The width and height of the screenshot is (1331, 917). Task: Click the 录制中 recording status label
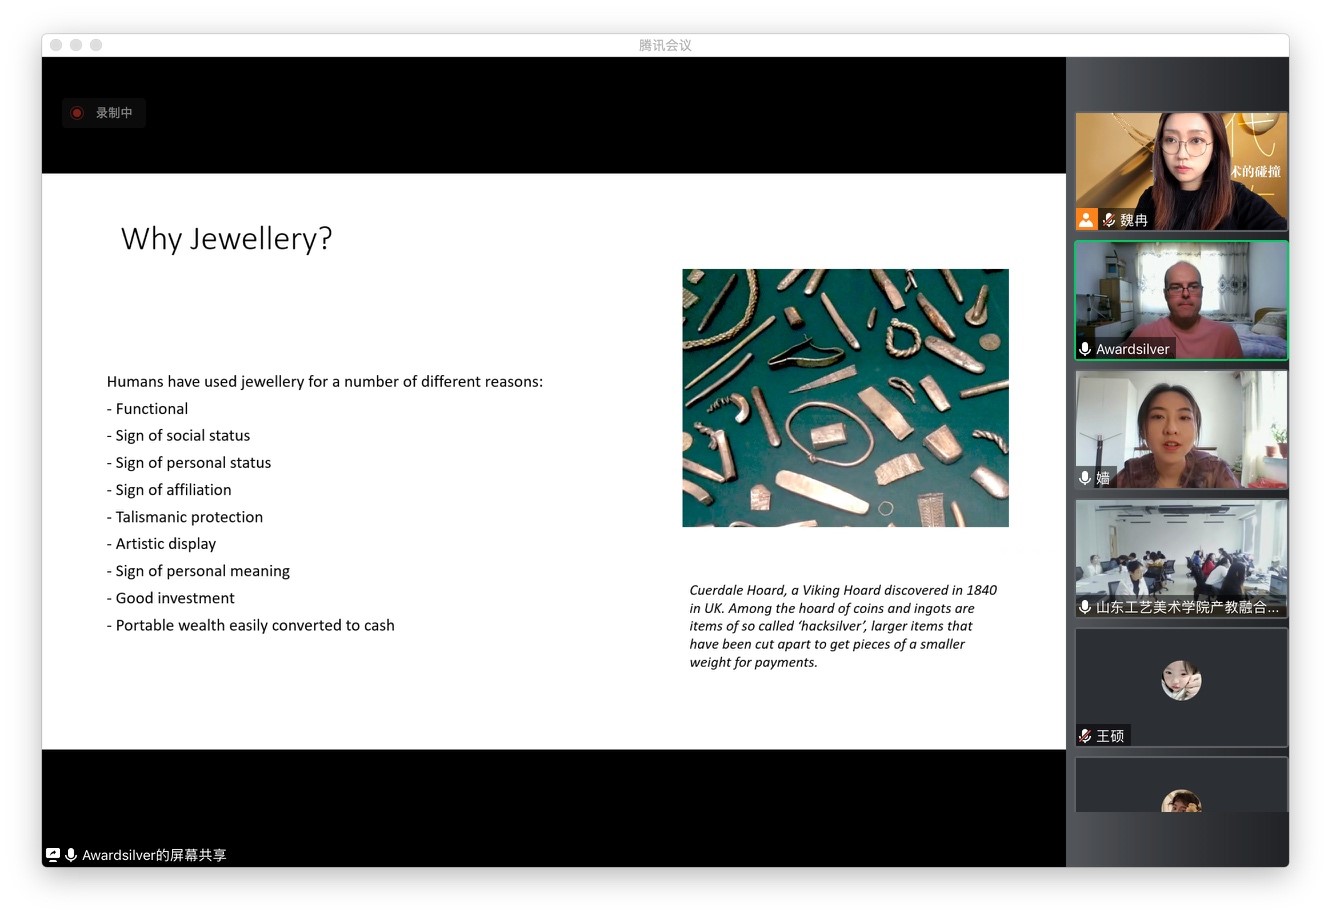(114, 113)
